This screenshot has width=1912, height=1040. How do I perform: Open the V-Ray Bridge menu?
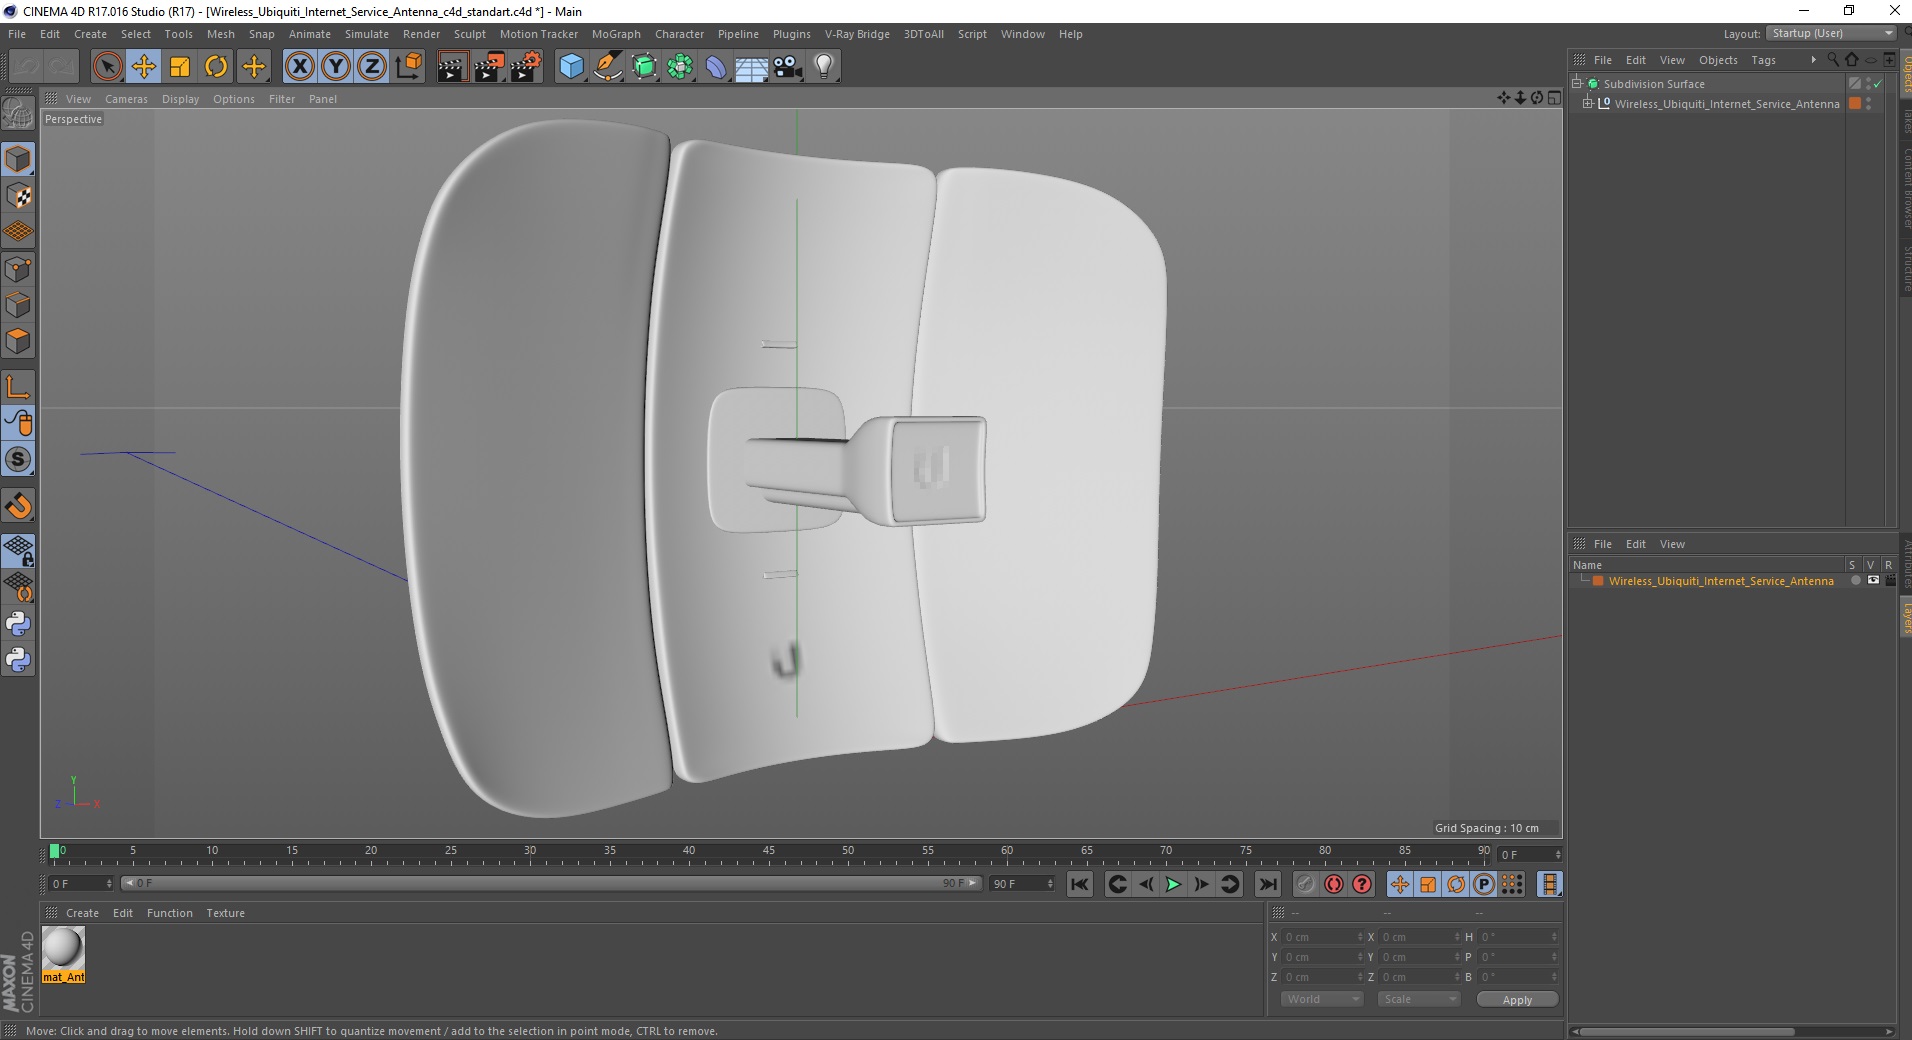pos(857,34)
